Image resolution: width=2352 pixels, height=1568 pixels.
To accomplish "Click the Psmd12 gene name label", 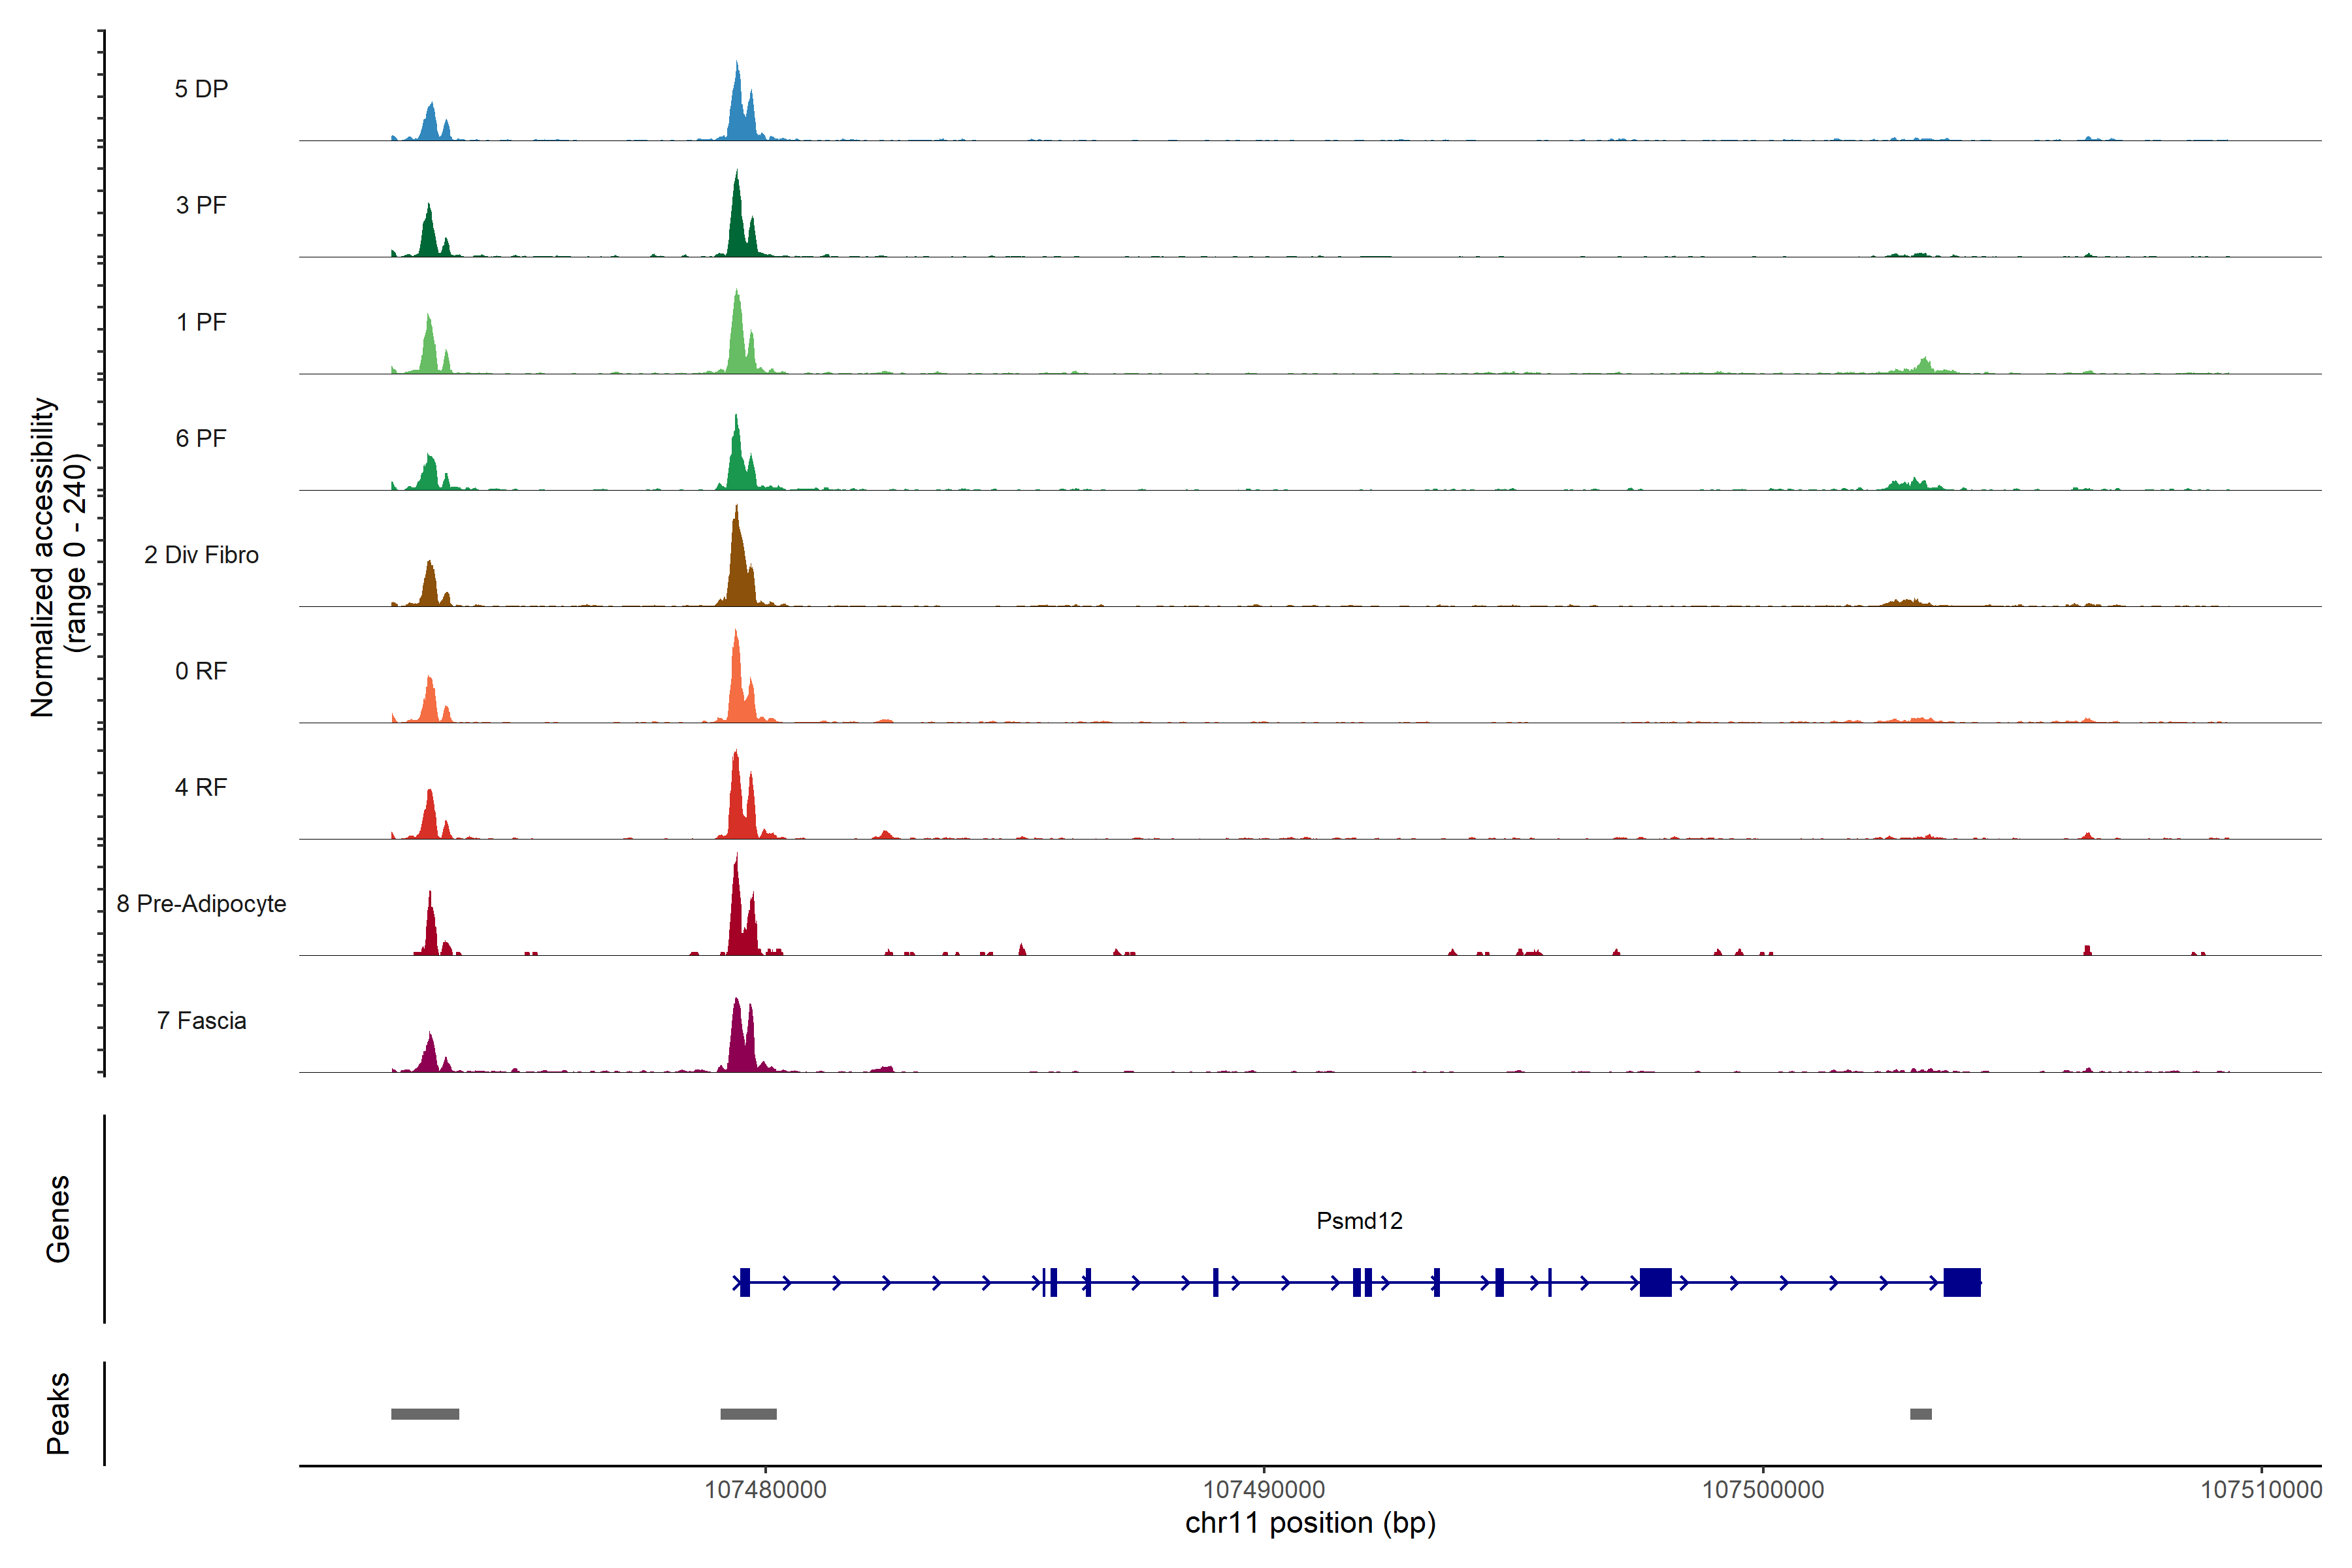I will (x=1359, y=1220).
